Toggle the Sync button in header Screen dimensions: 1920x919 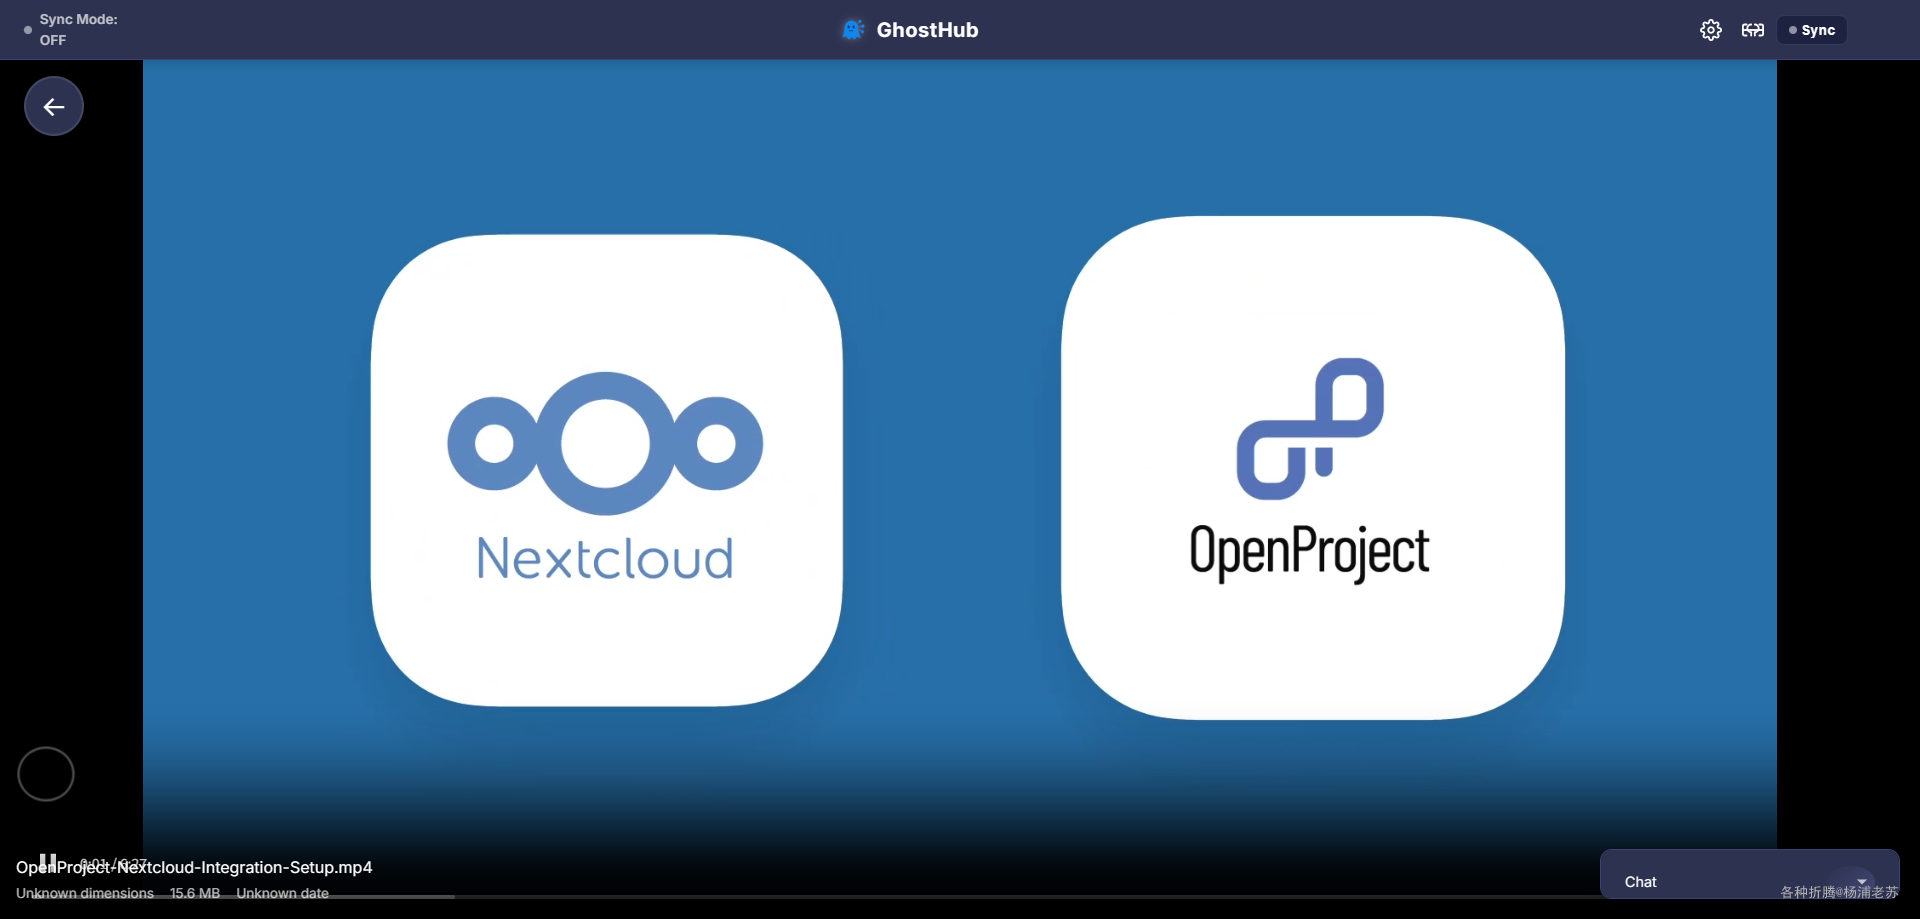pyautogui.click(x=1812, y=30)
